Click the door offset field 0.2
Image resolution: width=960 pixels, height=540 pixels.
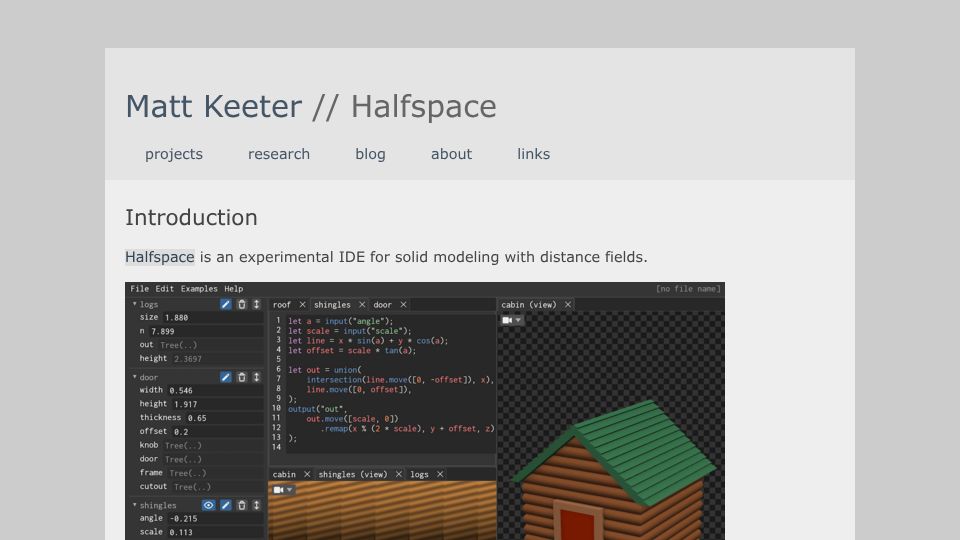tap(217, 432)
